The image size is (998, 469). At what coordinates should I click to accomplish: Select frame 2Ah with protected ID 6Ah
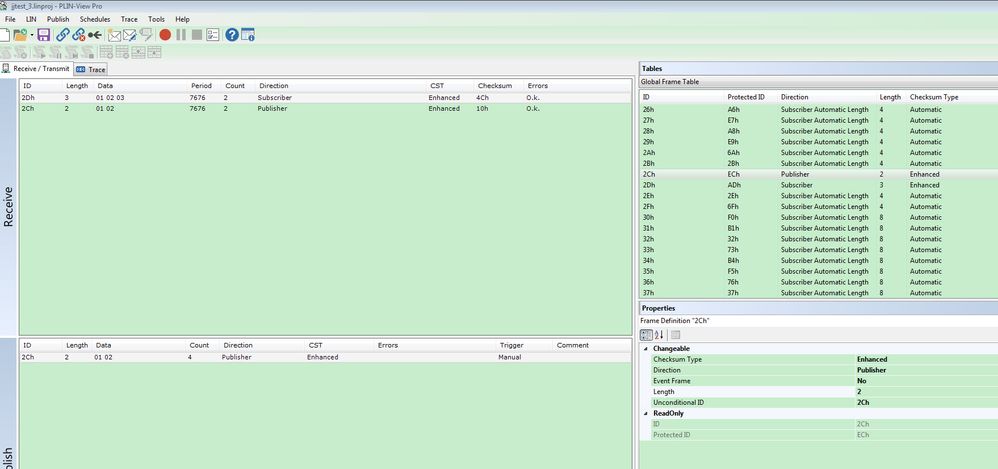point(819,153)
